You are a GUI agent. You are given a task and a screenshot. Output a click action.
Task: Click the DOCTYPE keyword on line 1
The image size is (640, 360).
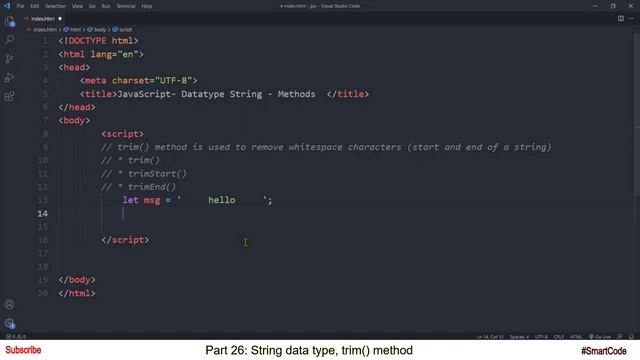tap(87, 41)
